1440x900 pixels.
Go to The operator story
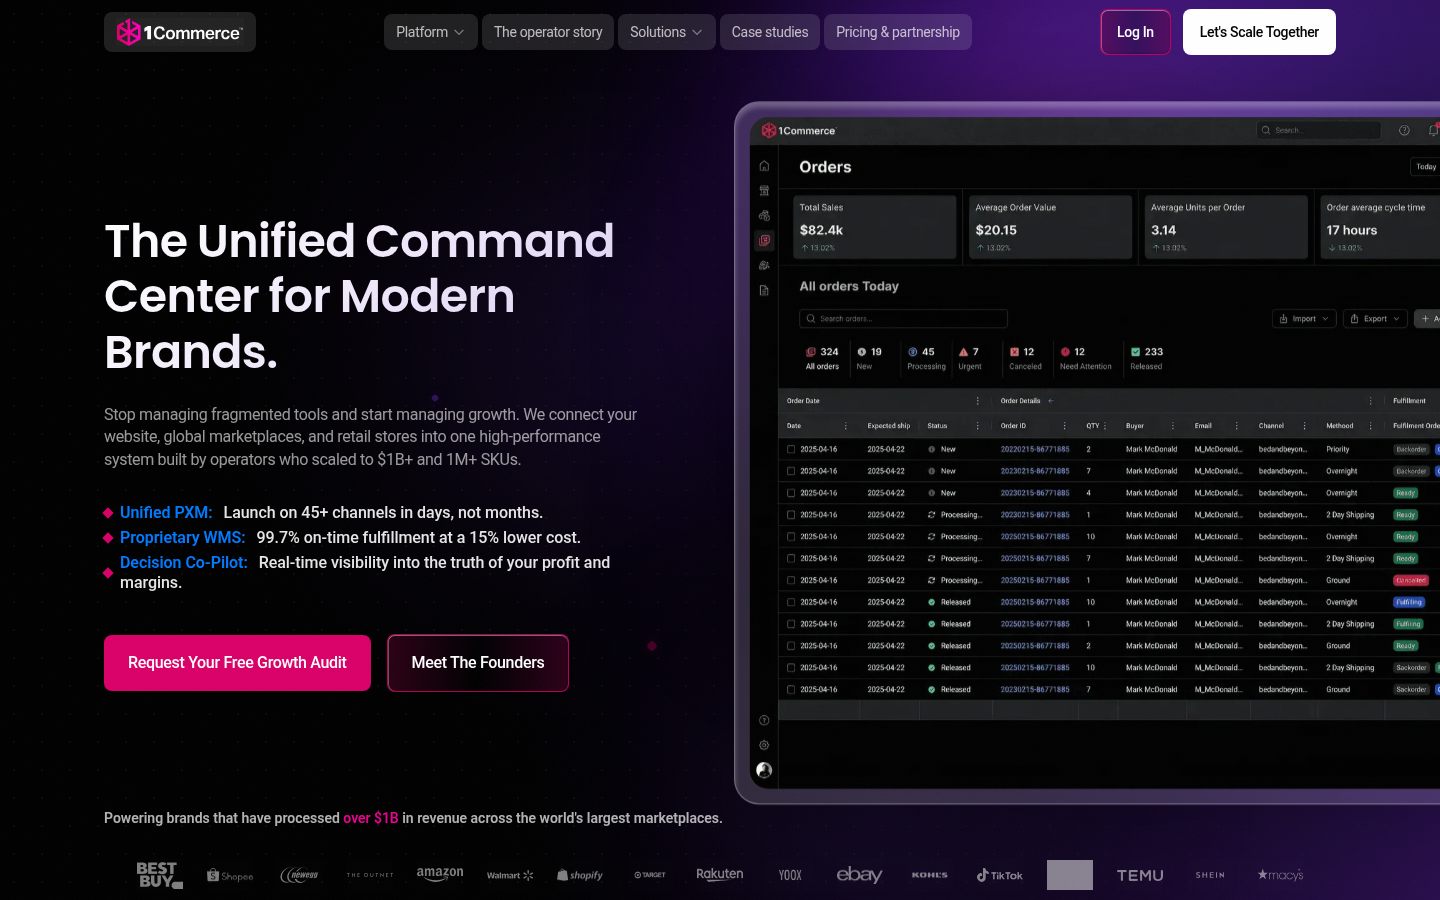point(548,32)
